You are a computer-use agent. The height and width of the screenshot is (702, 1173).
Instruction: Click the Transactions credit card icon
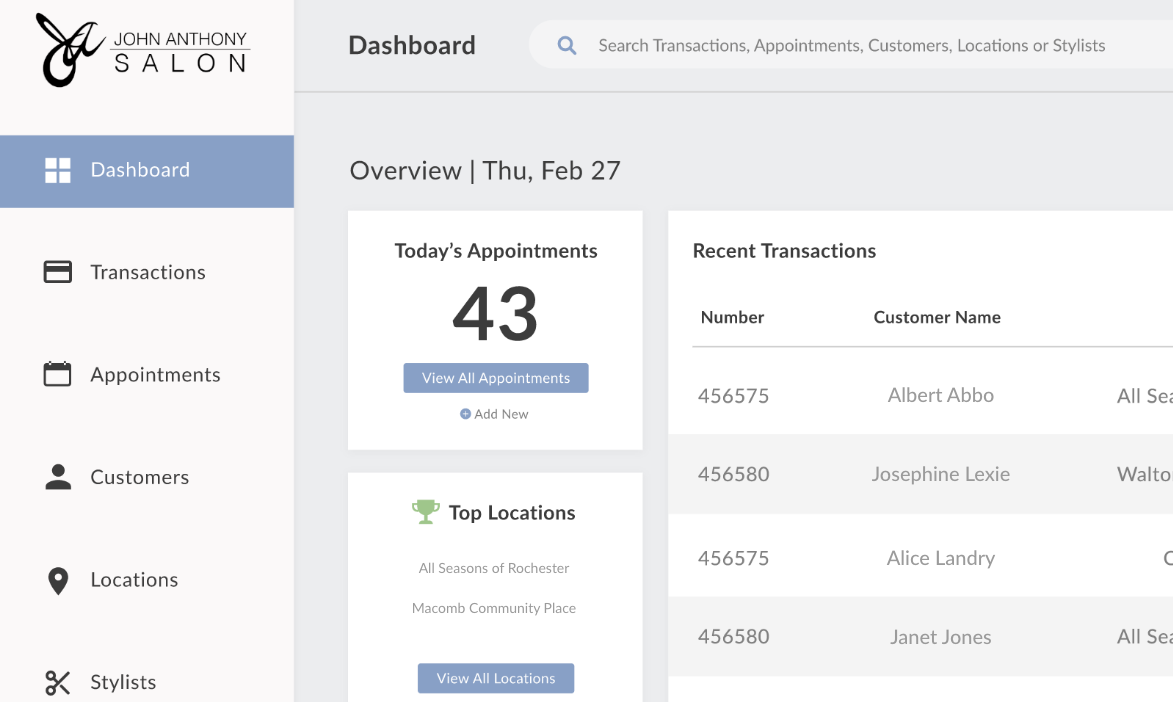coord(58,272)
